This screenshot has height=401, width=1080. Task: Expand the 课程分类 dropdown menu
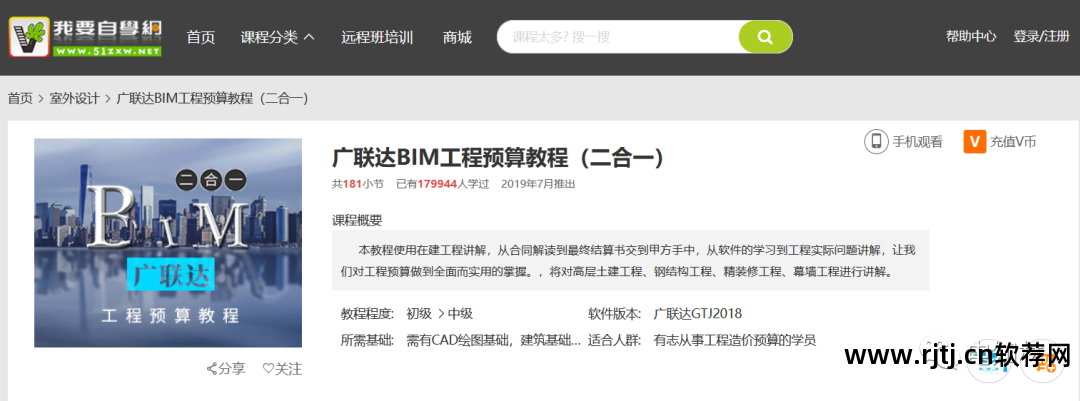[277, 37]
